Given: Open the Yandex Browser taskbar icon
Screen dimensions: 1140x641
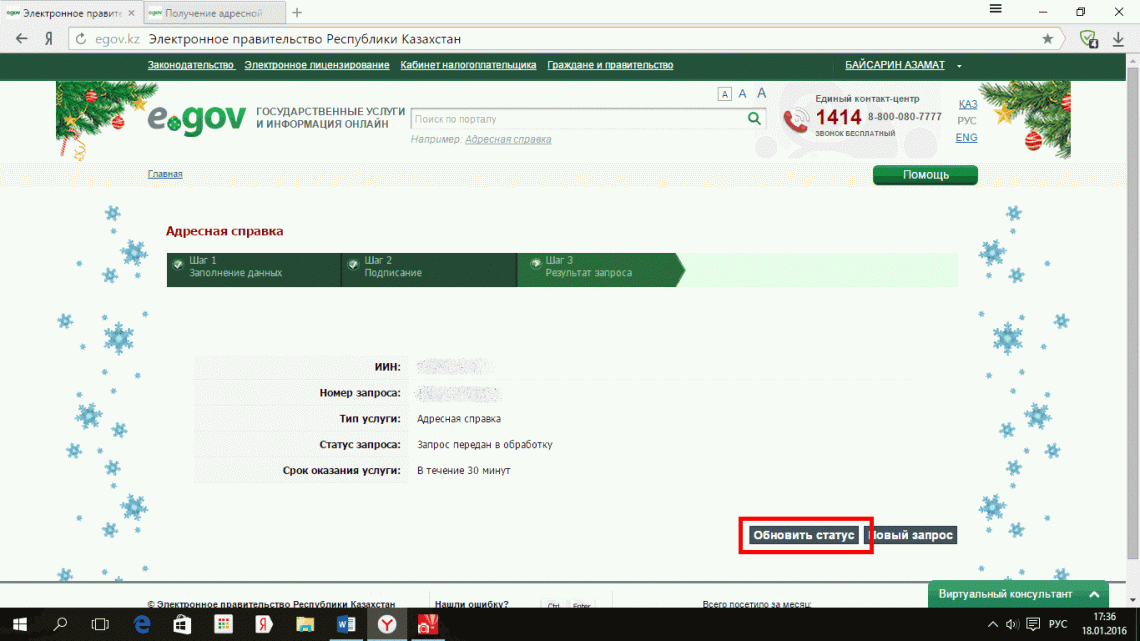Looking at the screenshot, I should coord(386,623).
